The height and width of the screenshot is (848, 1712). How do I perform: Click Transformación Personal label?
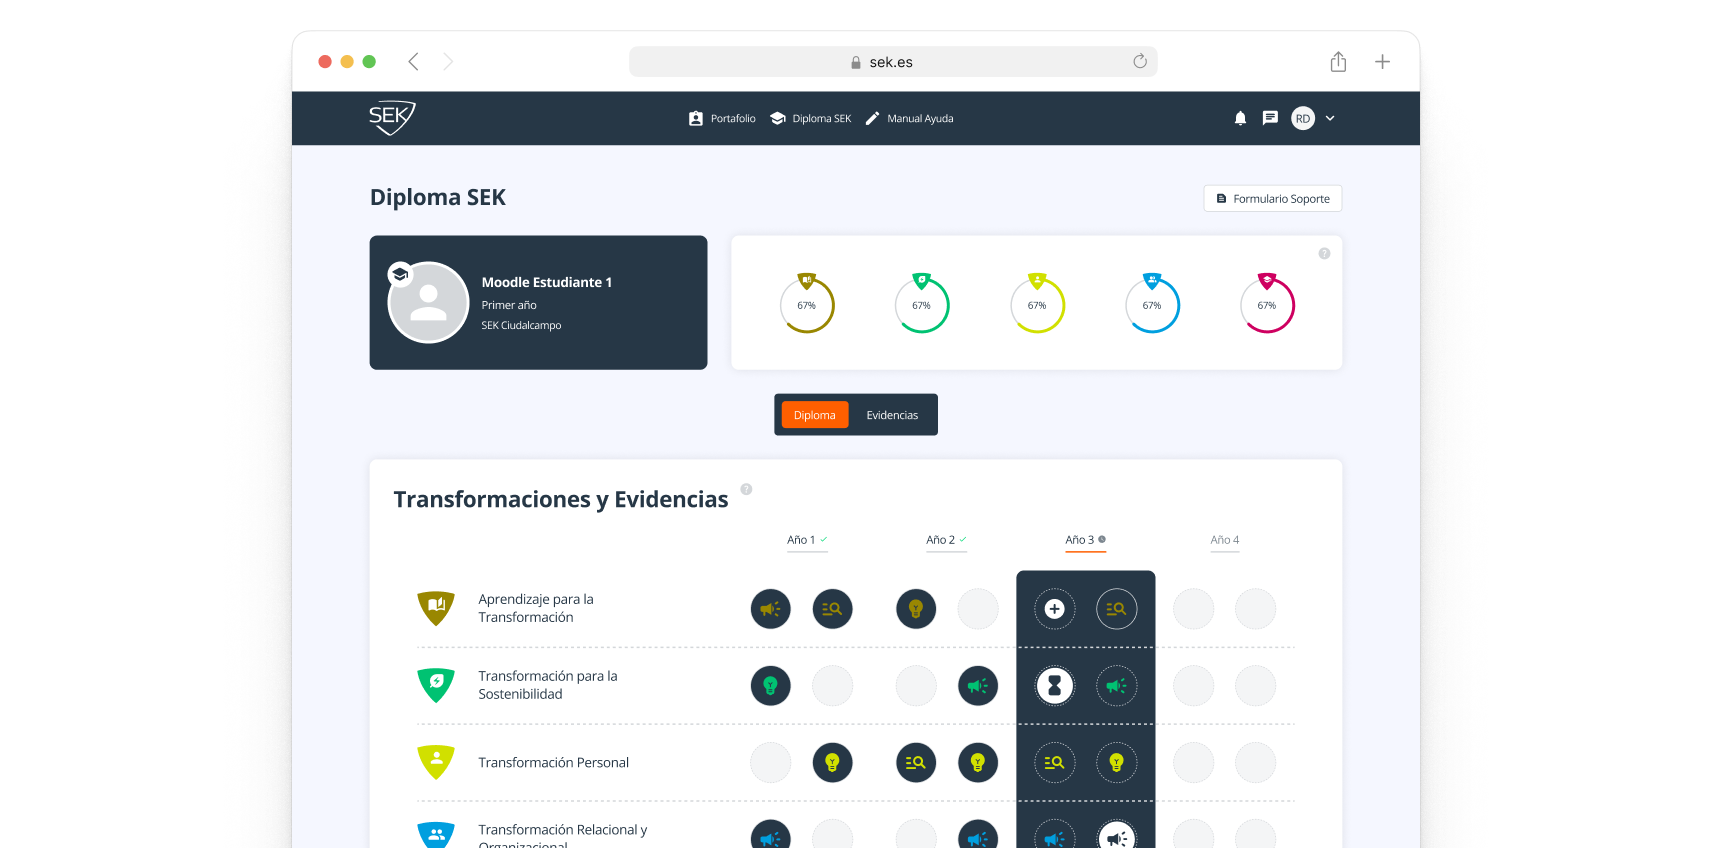(554, 762)
